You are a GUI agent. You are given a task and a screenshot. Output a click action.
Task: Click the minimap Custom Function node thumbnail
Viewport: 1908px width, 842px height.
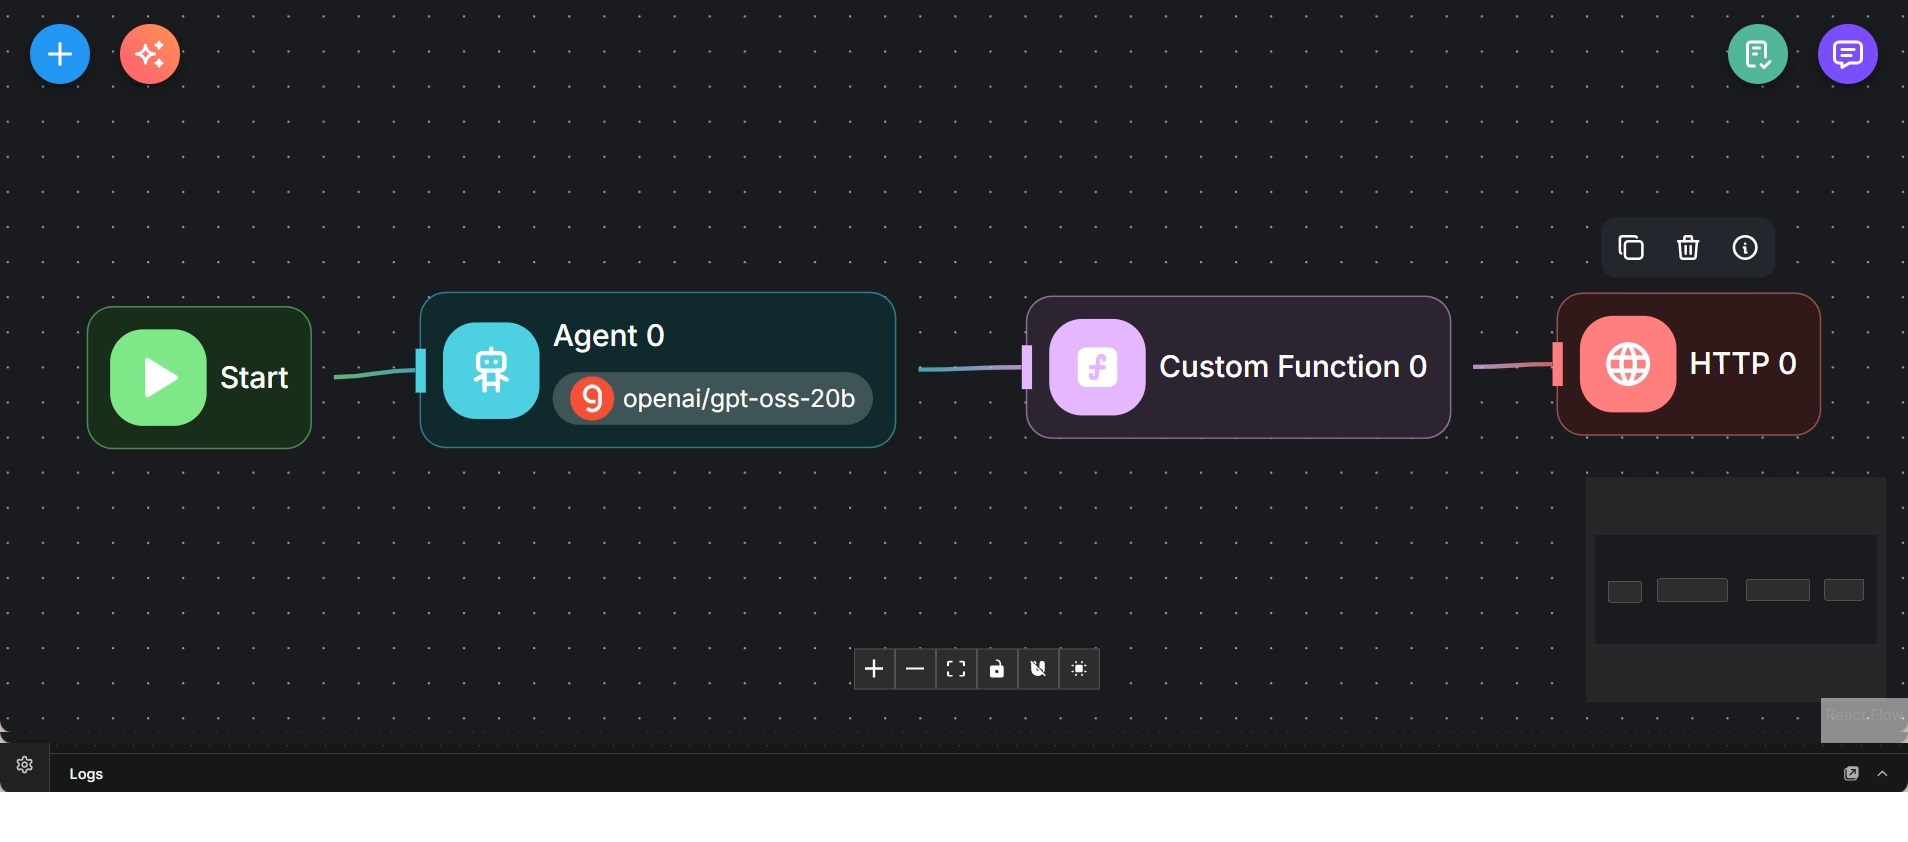pos(1777,590)
